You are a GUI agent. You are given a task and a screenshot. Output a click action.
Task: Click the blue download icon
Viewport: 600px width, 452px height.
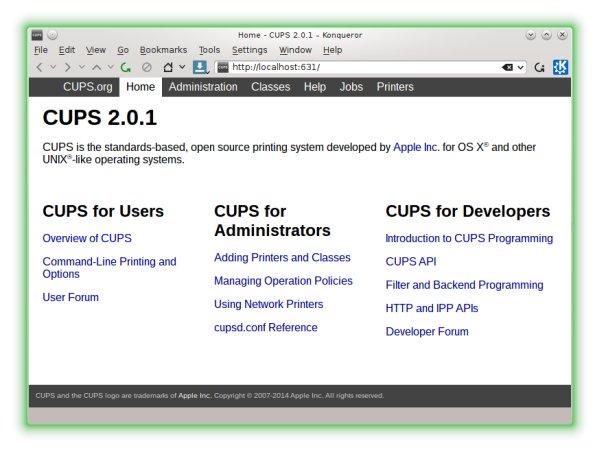[x=200, y=67]
